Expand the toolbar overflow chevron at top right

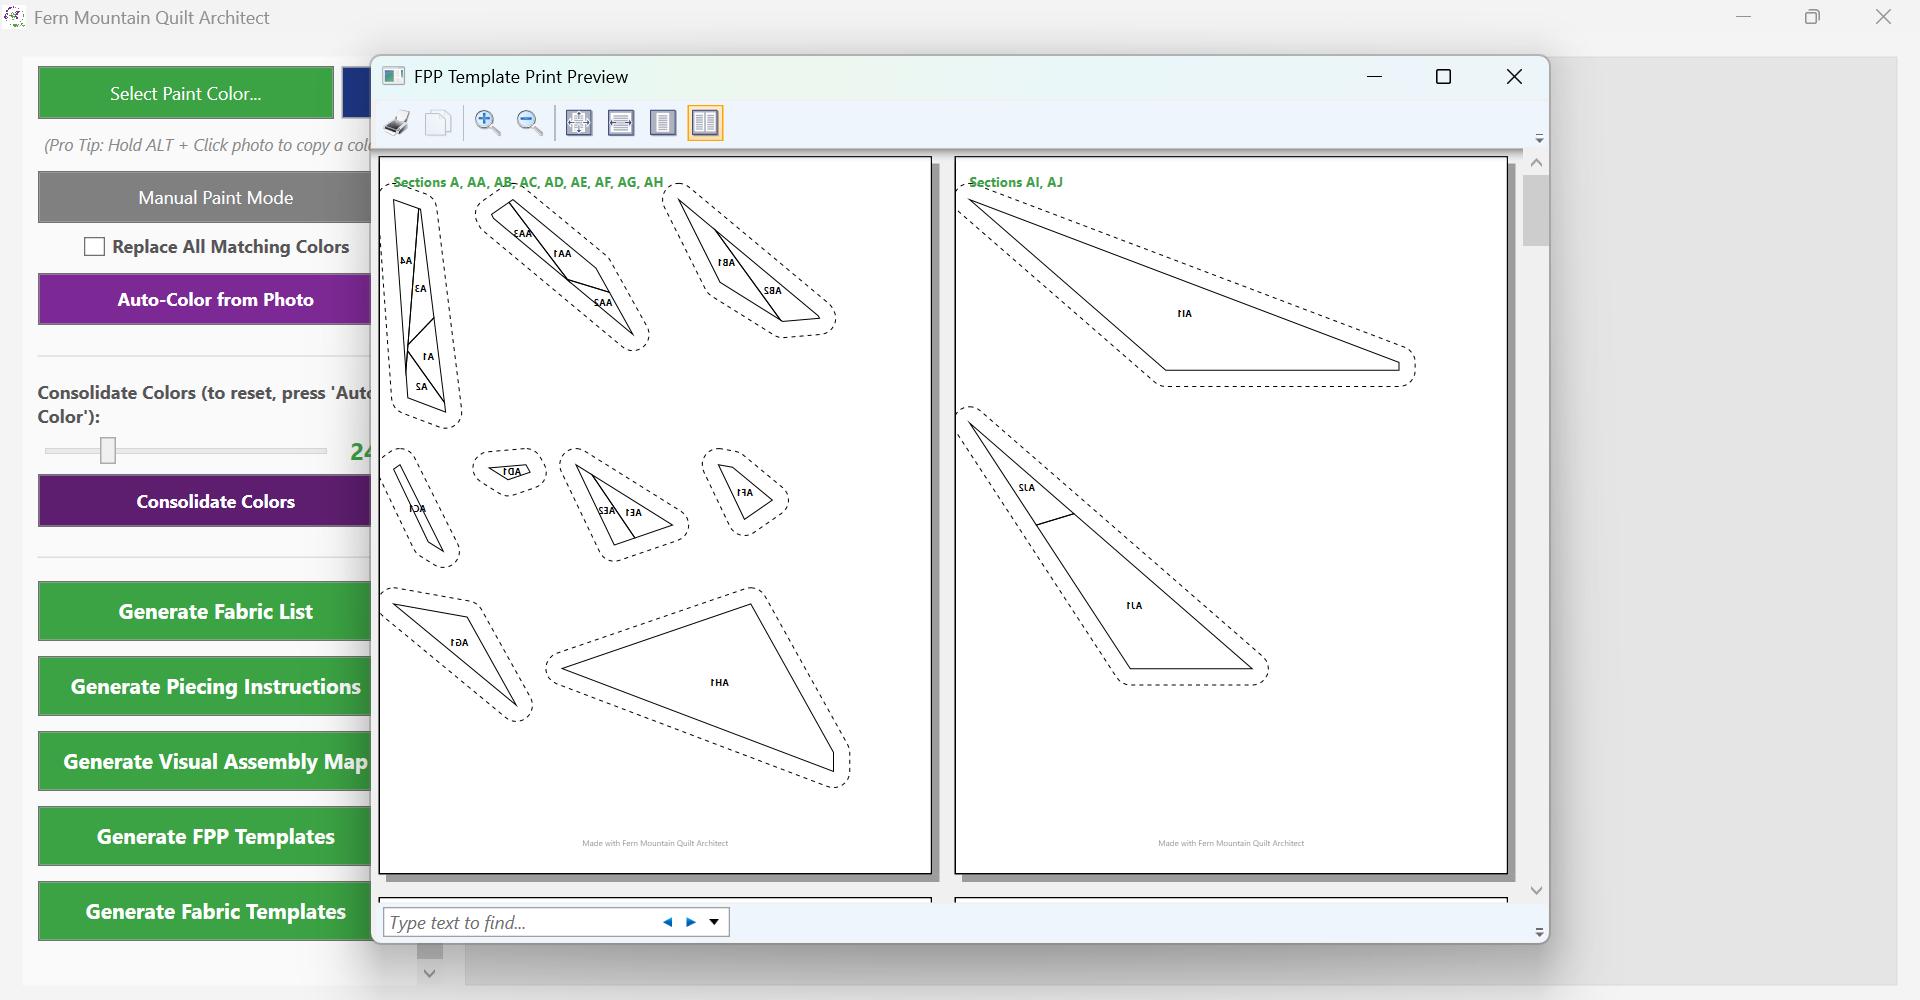click(1539, 138)
